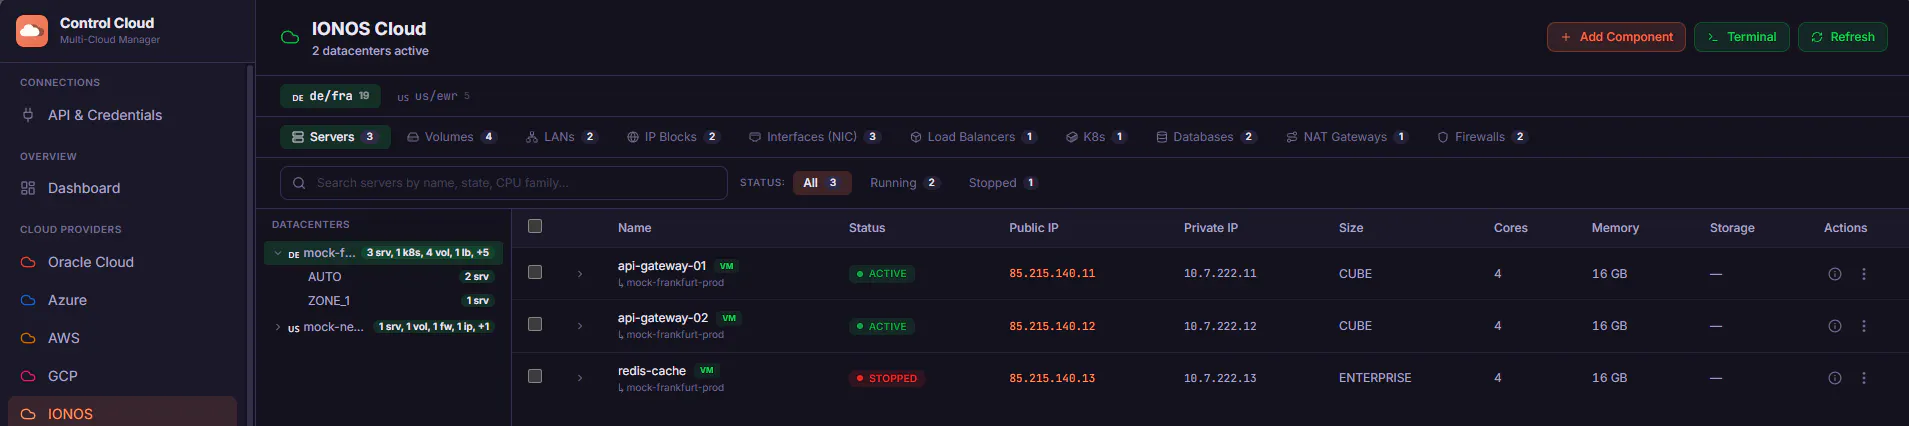Screen dimensions: 1909x426
Task: Open actions menu for redis-cache
Action: click(1864, 378)
